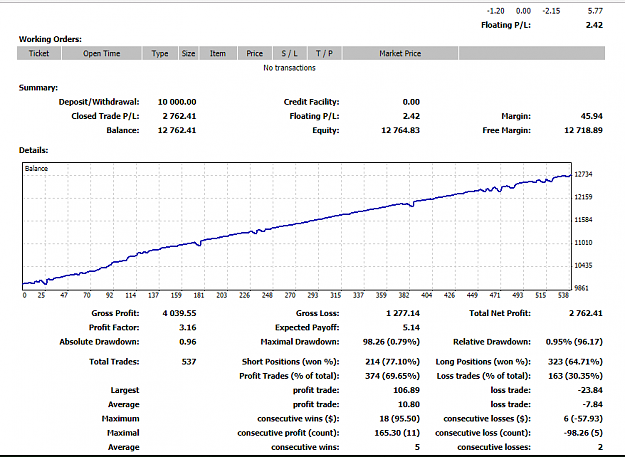Click the Market Price column header

(400, 53)
